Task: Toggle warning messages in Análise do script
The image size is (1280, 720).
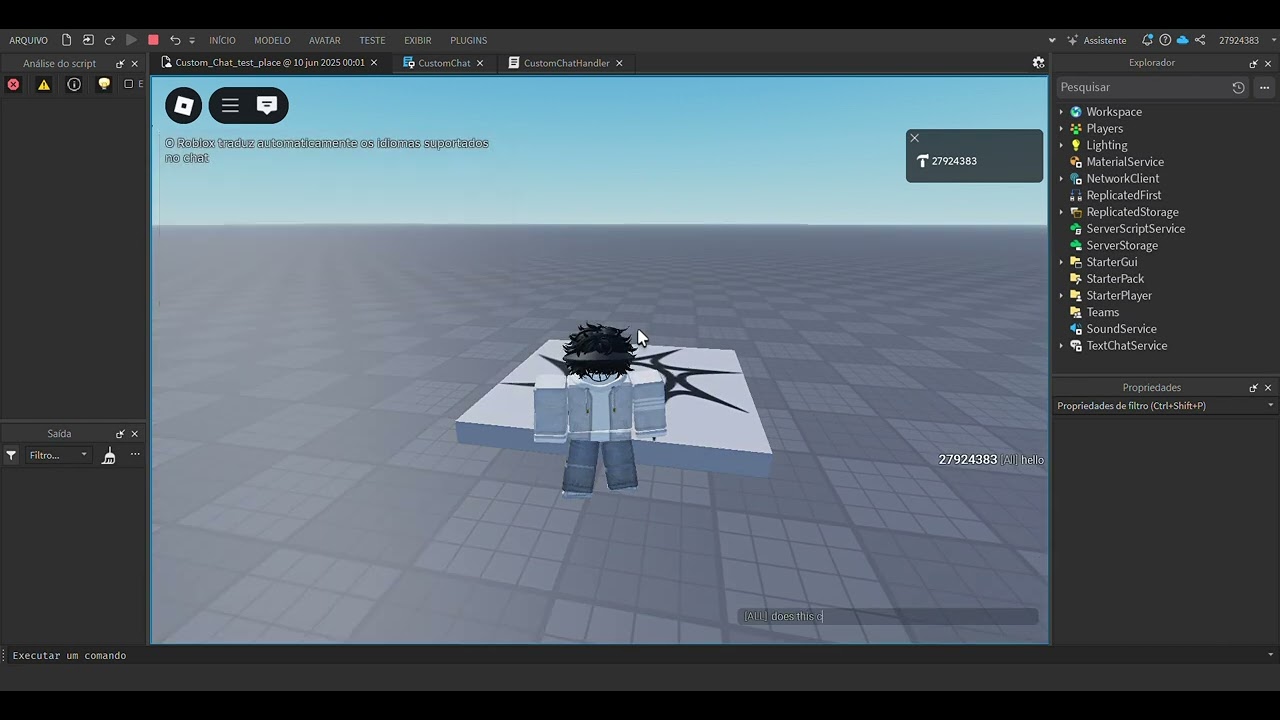Action: coord(44,84)
